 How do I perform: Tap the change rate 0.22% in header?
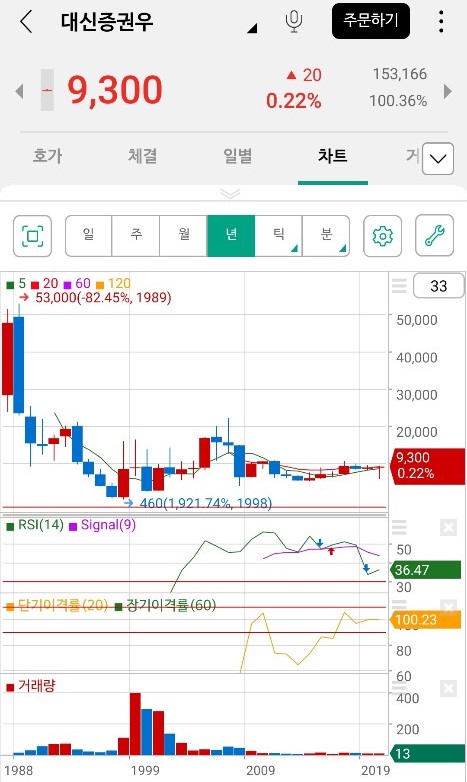point(293,101)
